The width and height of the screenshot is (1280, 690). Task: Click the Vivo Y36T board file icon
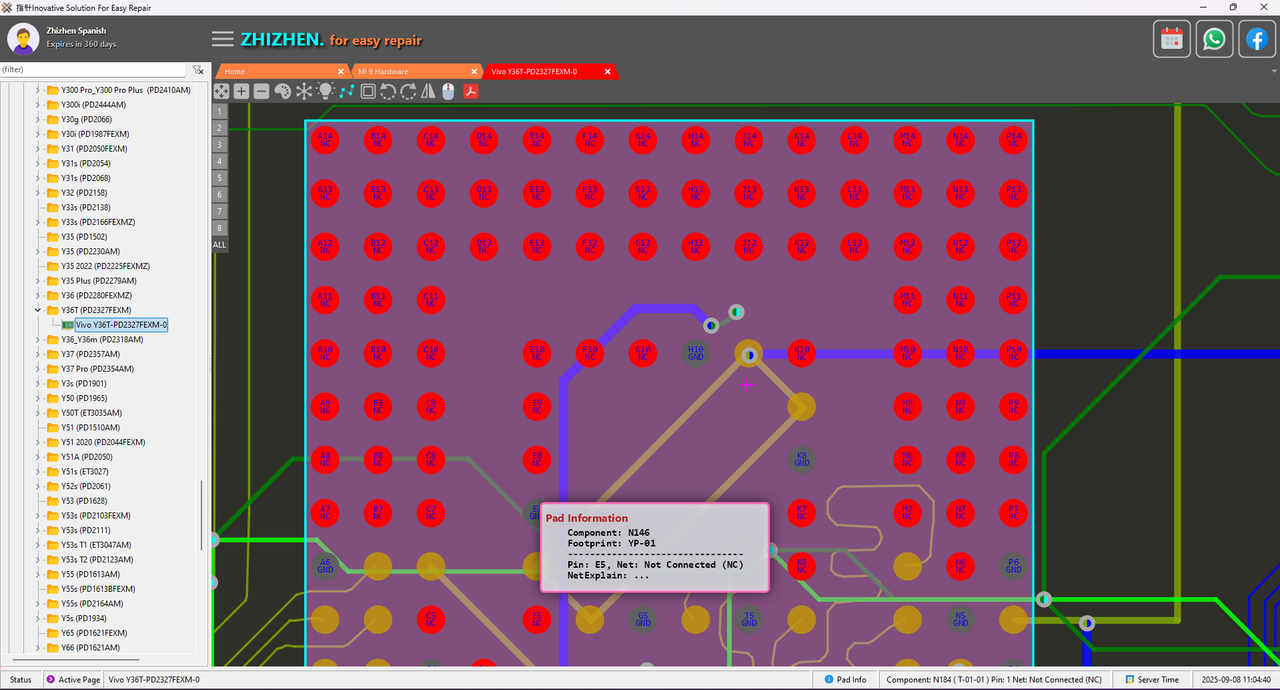[67, 325]
